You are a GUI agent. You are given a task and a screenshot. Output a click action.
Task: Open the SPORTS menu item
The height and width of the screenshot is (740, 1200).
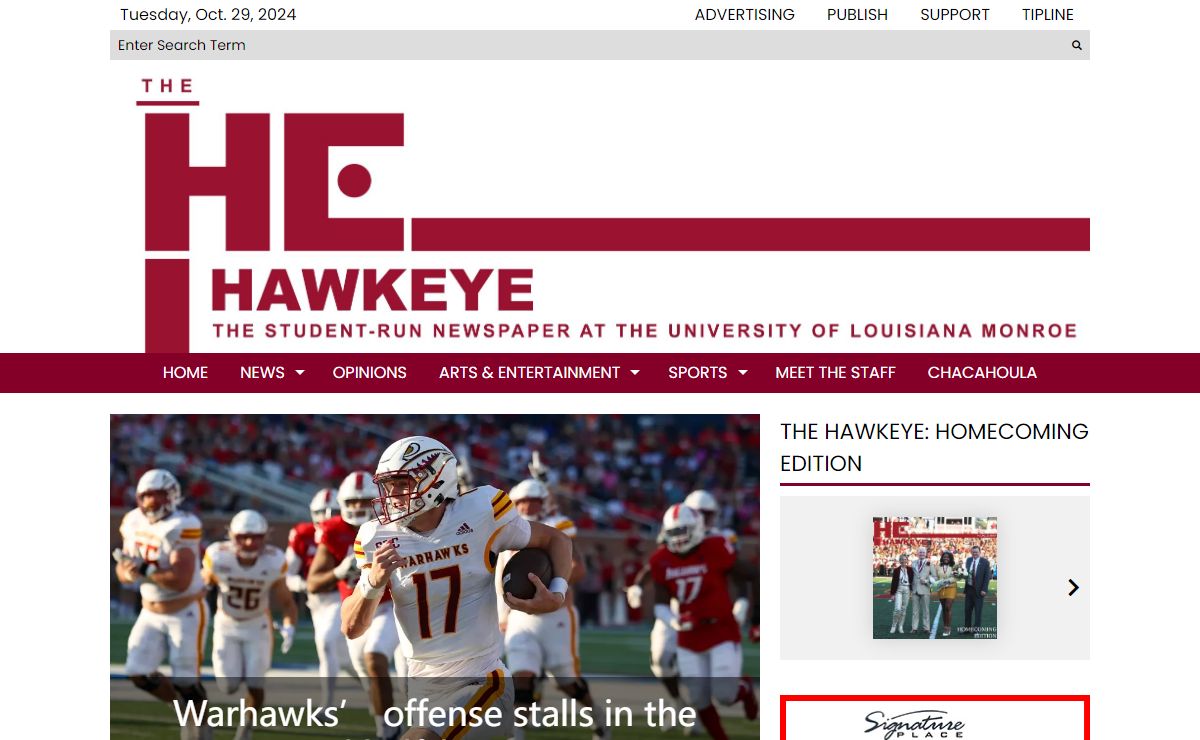(697, 372)
